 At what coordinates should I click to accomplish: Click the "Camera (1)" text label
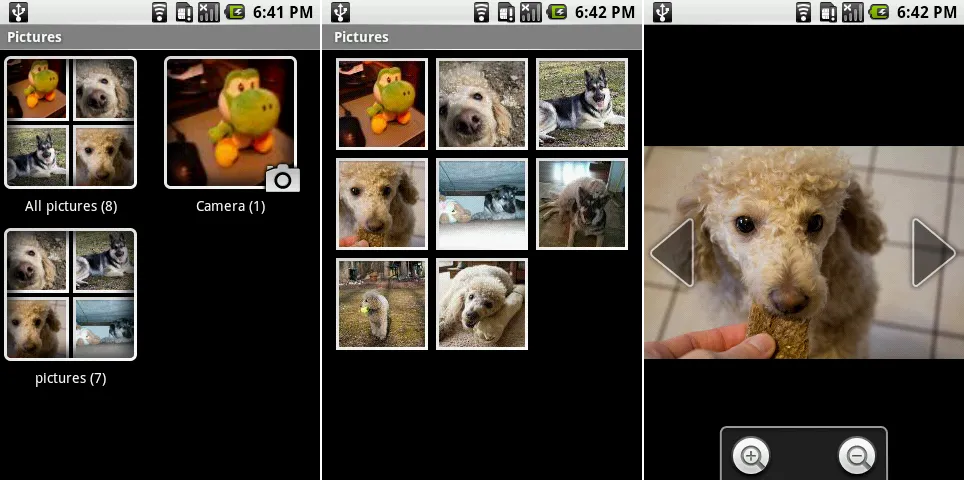coord(230,206)
